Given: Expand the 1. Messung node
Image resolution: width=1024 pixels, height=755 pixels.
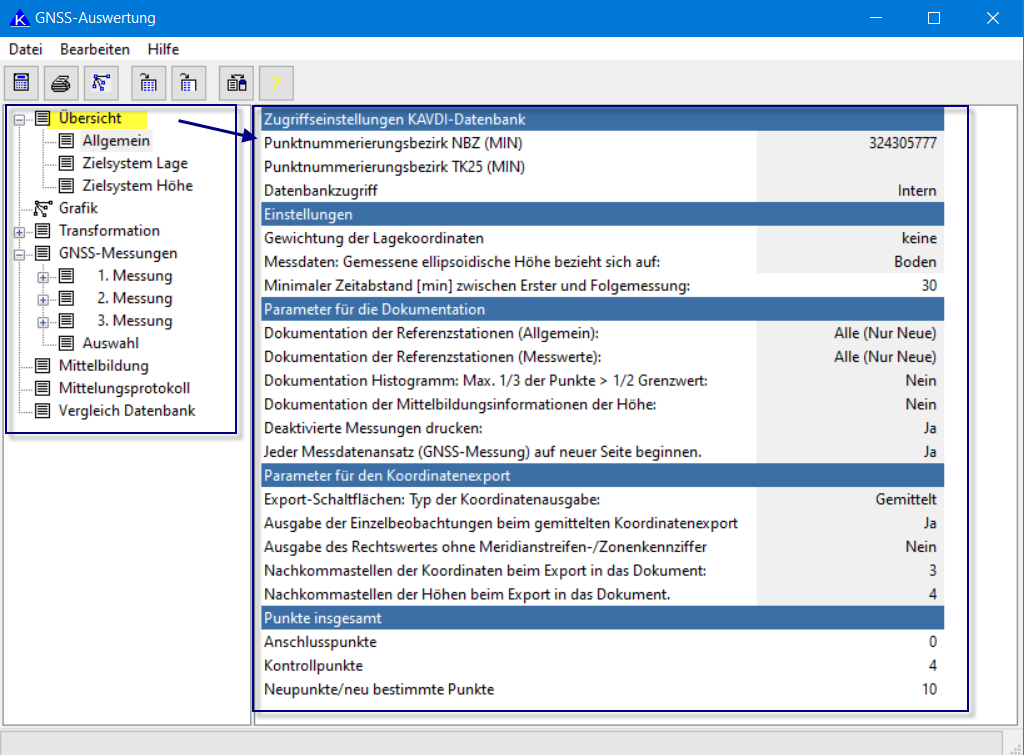Looking at the screenshot, I should click(x=43, y=277).
